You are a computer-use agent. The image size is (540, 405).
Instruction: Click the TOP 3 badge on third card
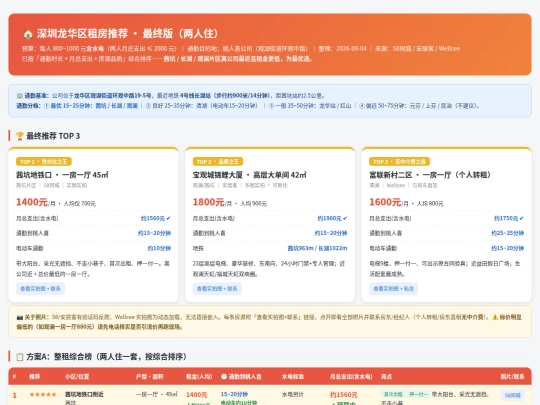[x=399, y=162]
